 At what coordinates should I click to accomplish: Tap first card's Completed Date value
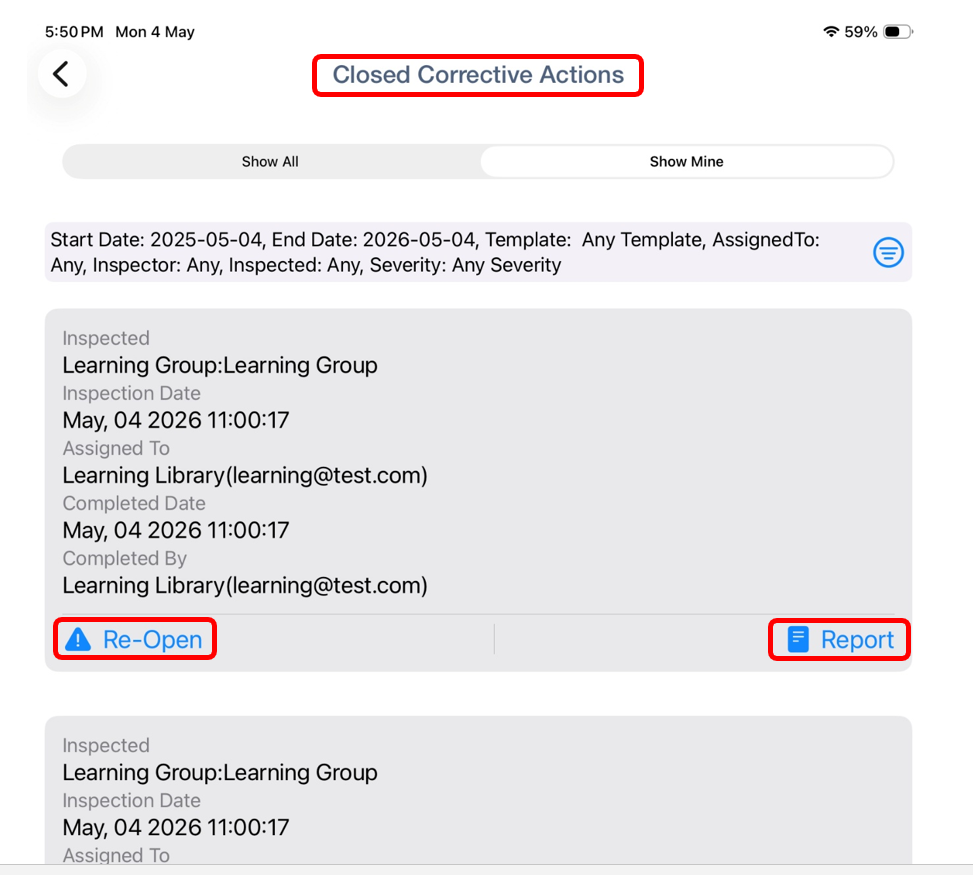[176, 530]
